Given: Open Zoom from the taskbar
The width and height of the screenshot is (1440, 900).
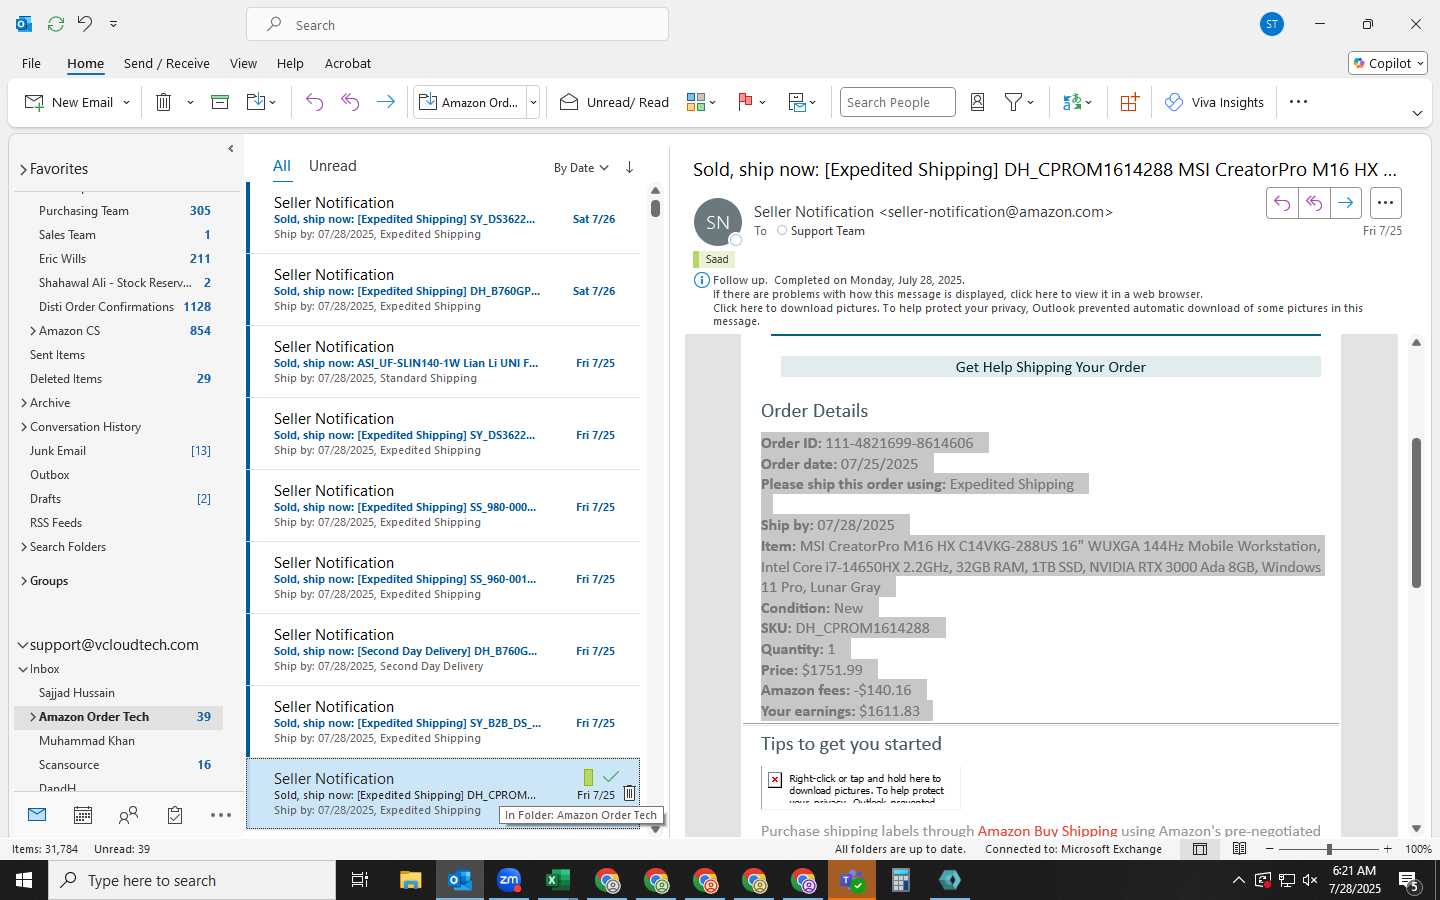Looking at the screenshot, I should [509, 880].
